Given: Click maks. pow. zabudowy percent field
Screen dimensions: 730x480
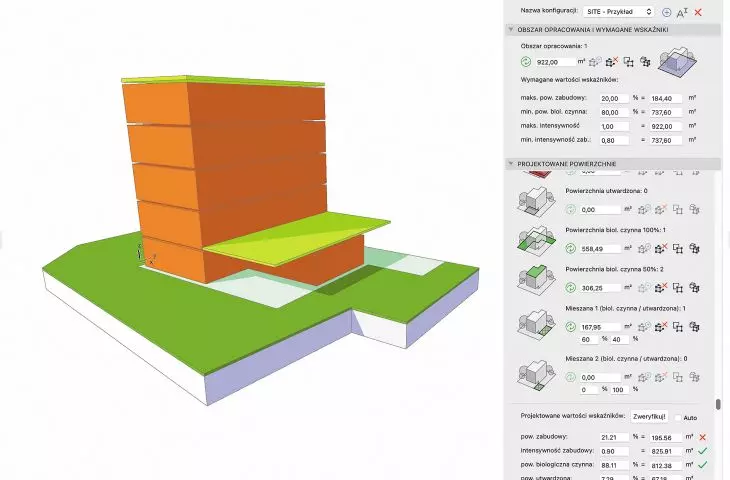Looking at the screenshot, I should point(614,99).
